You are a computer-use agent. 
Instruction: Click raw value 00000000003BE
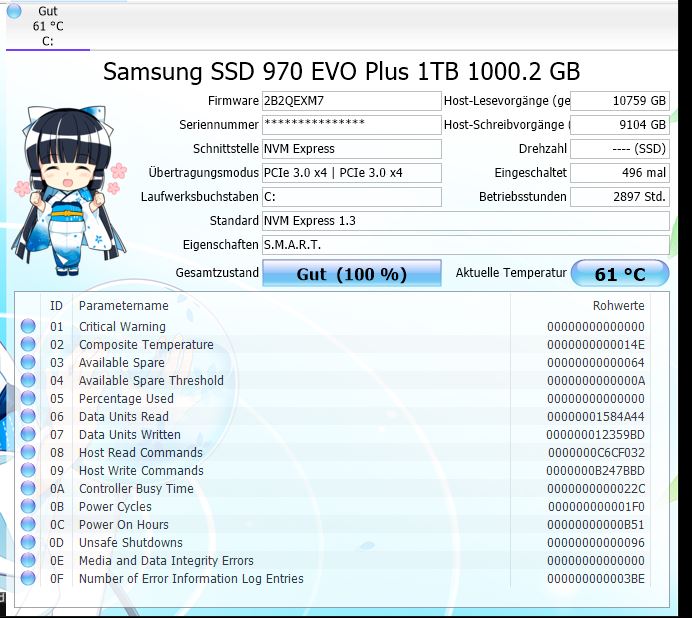click(596, 579)
